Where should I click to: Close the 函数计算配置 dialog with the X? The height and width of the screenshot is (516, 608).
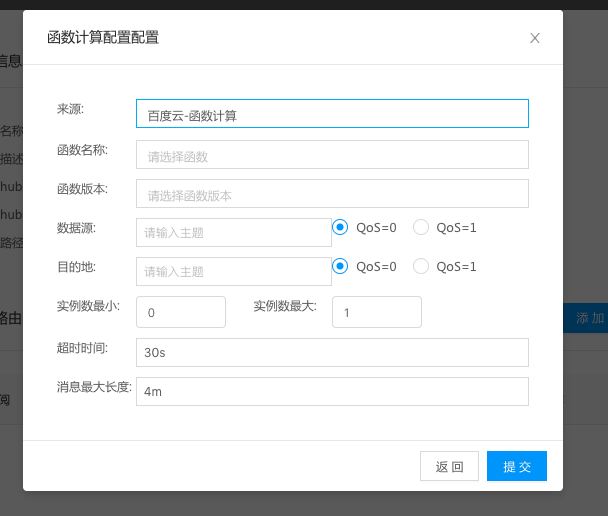(535, 38)
